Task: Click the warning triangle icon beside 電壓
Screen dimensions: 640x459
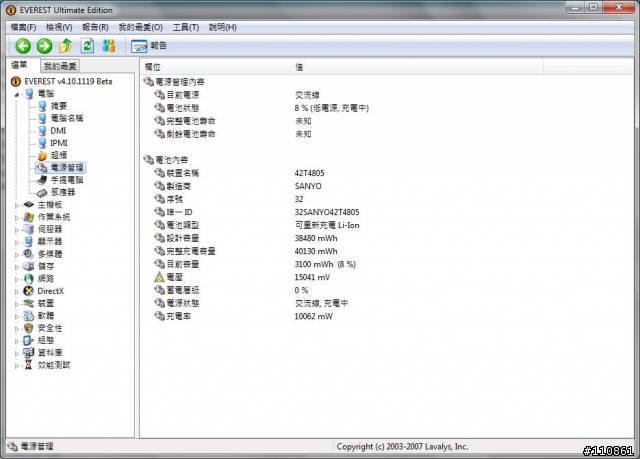Action: 159,277
